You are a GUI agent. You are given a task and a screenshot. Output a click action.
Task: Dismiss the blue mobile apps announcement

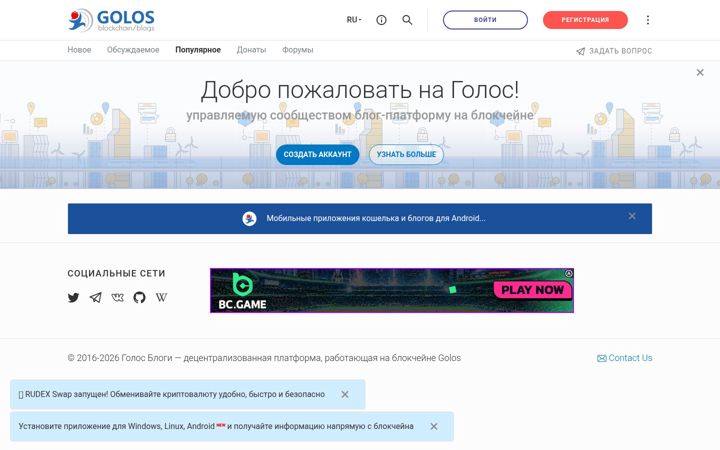click(x=632, y=216)
